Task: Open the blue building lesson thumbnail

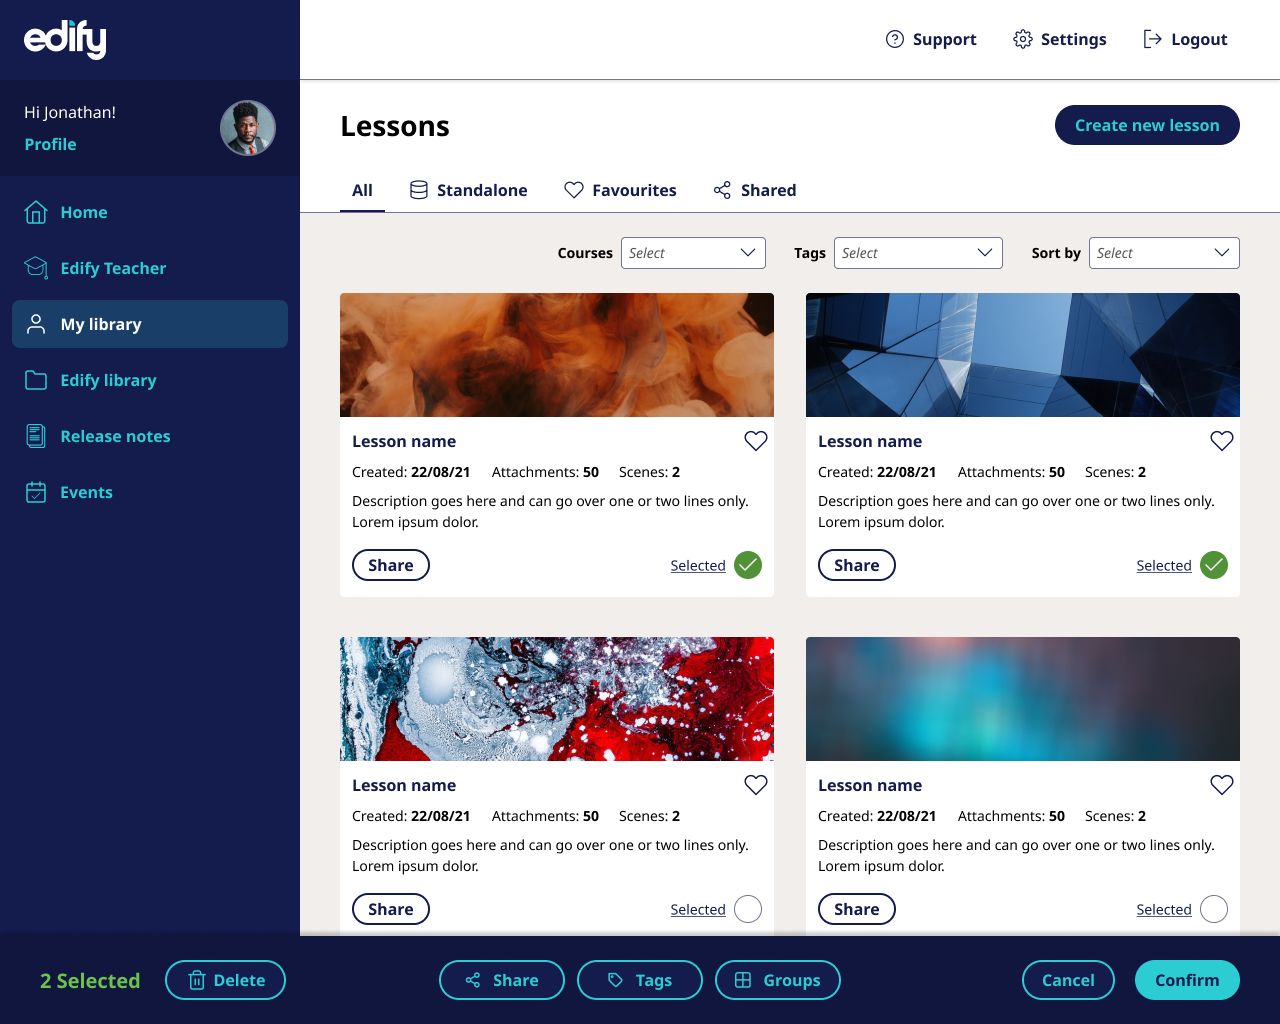Action: [x=1023, y=355]
